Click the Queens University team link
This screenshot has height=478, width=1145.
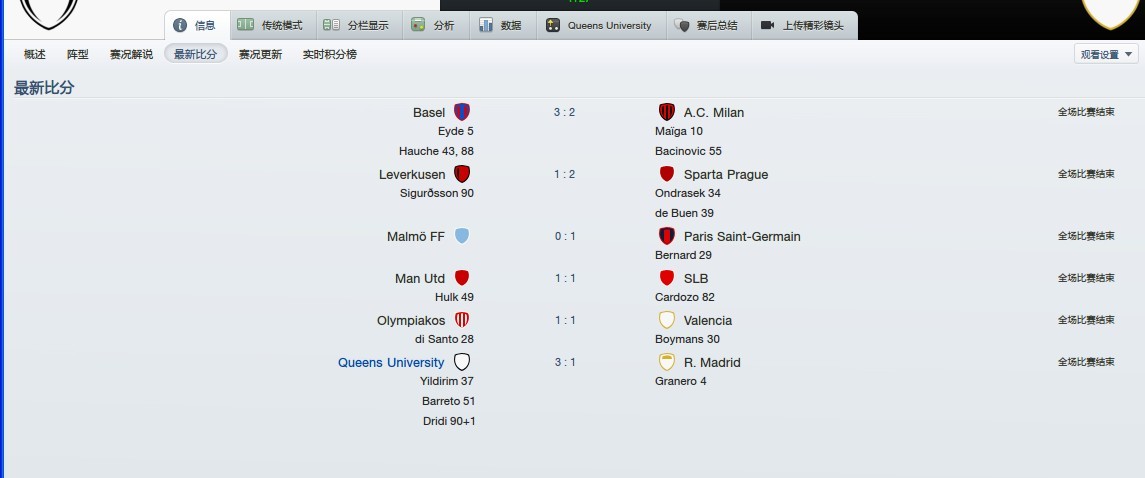tap(391, 362)
